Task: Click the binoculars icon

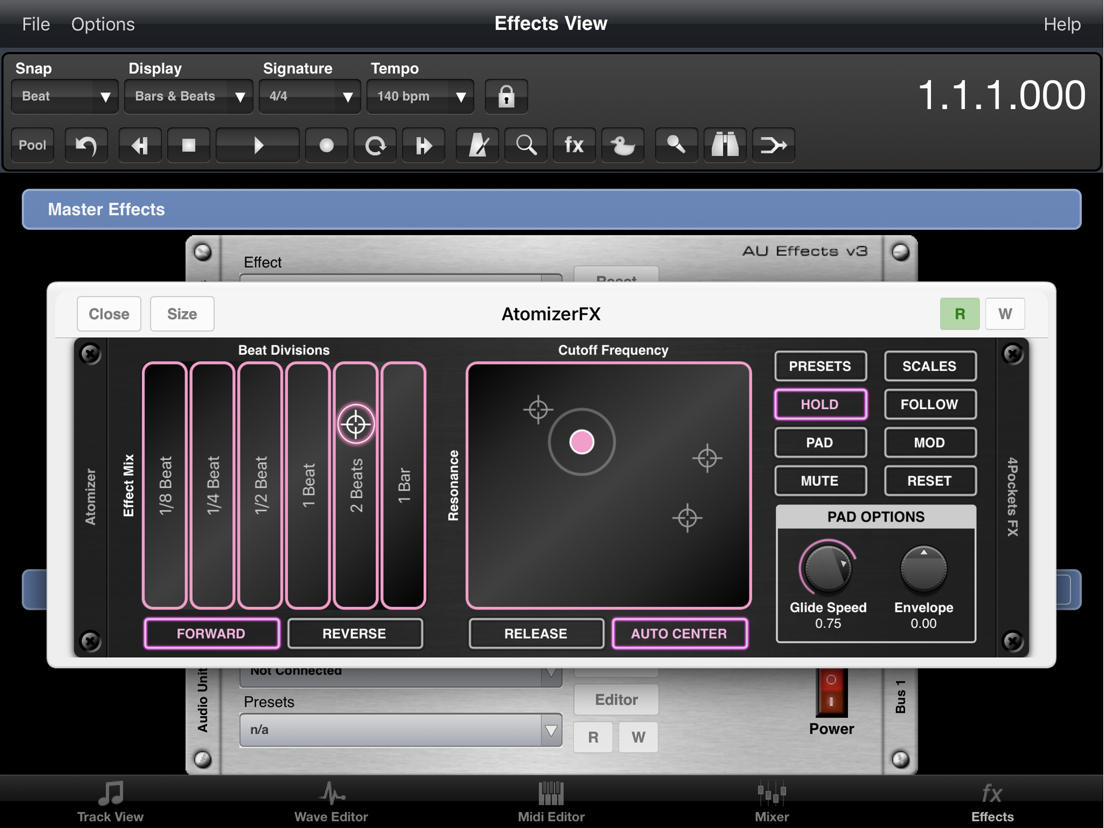Action: 724,145
